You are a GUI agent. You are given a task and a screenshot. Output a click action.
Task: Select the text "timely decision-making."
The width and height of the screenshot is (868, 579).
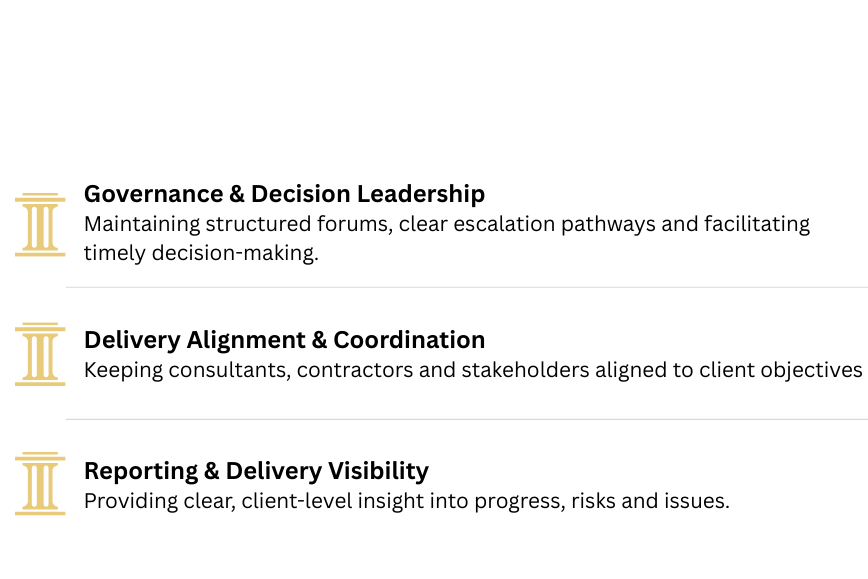201,253
